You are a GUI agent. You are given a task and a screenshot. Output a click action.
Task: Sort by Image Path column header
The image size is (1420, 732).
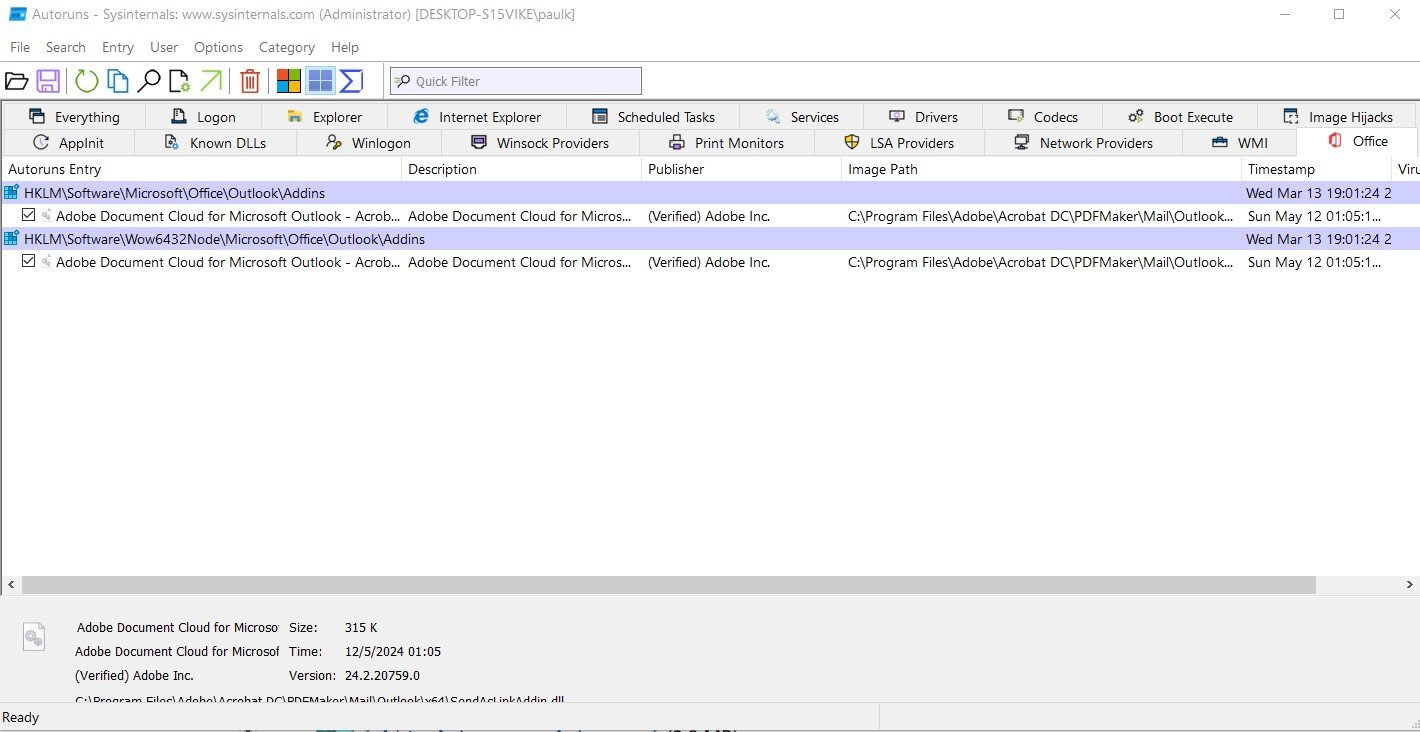(1041, 169)
